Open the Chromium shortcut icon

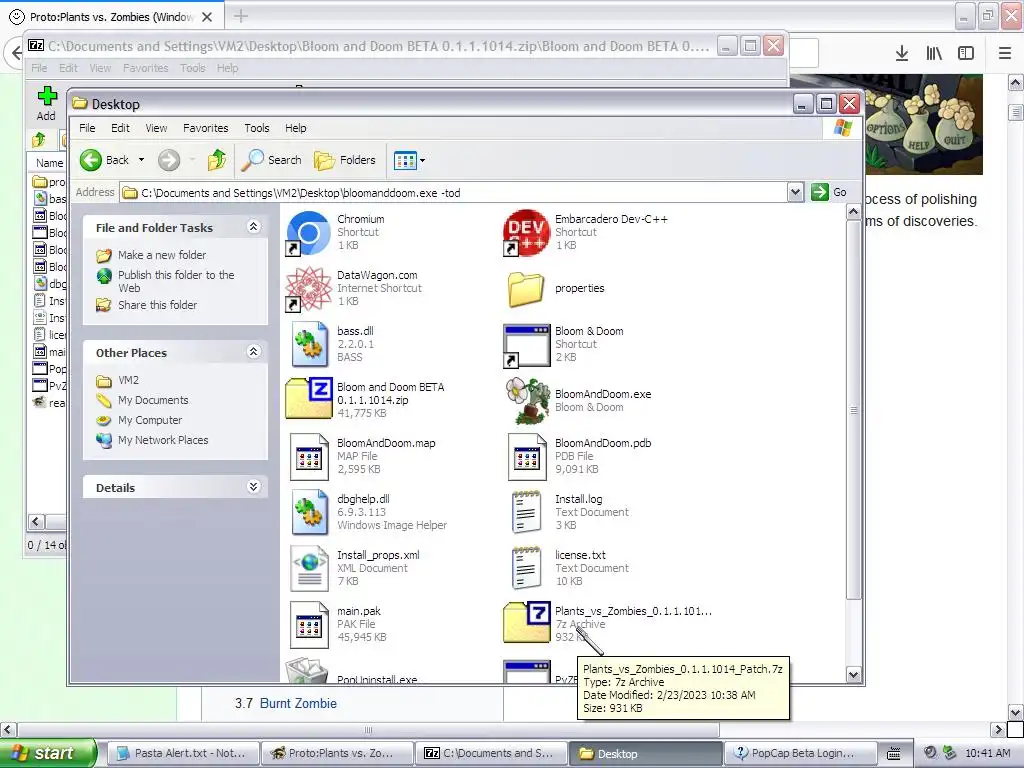308,232
